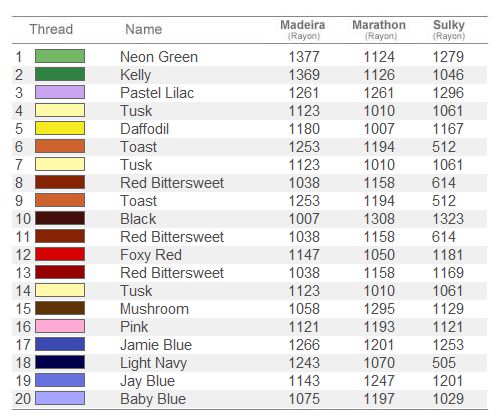Select the Daffodil yellow swatch
The height and width of the screenshot is (420, 500).
pos(60,128)
